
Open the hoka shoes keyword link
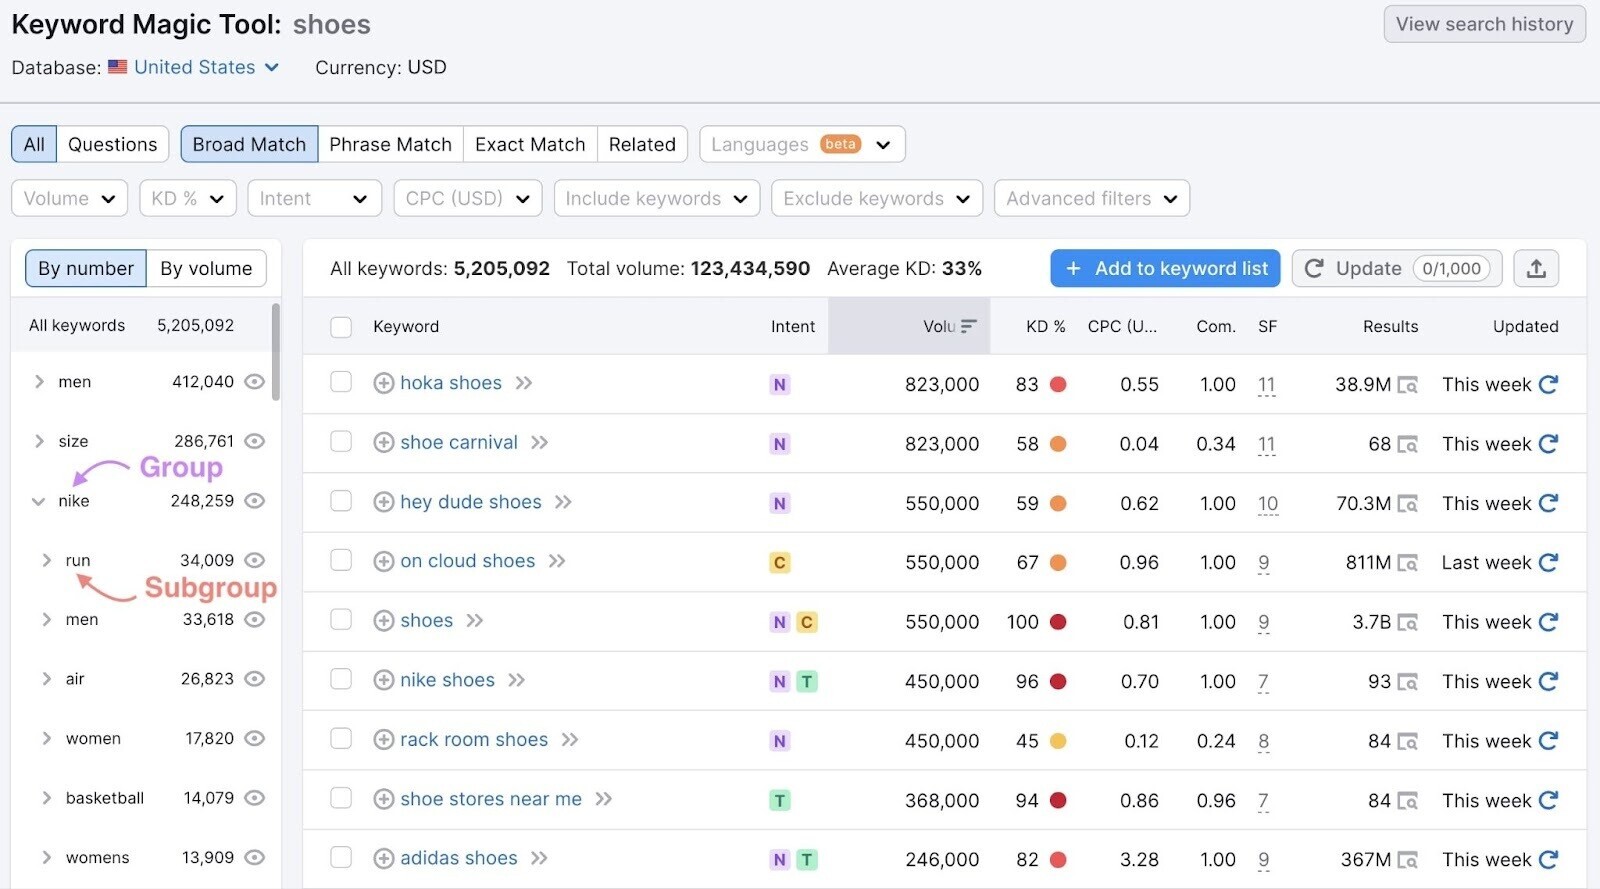point(451,383)
